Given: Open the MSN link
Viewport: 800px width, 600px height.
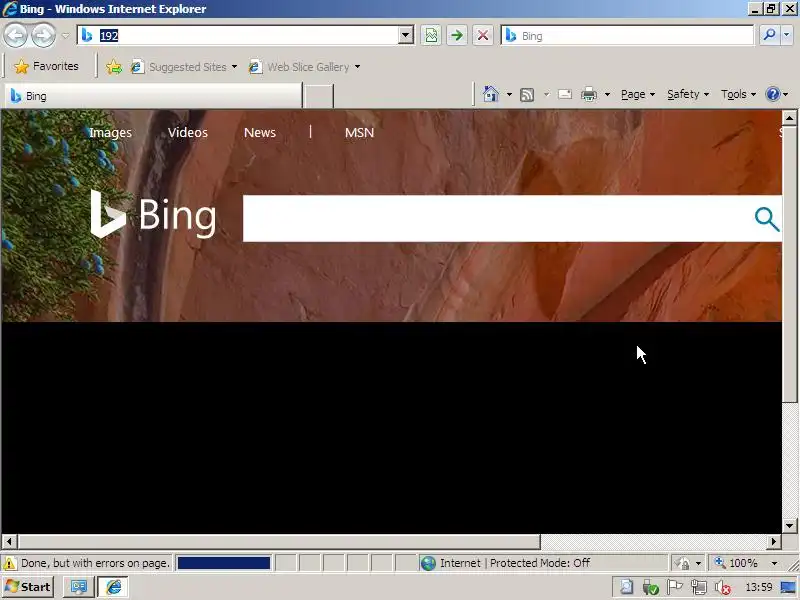Looking at the screenshot, I should (x=359, y=133).
